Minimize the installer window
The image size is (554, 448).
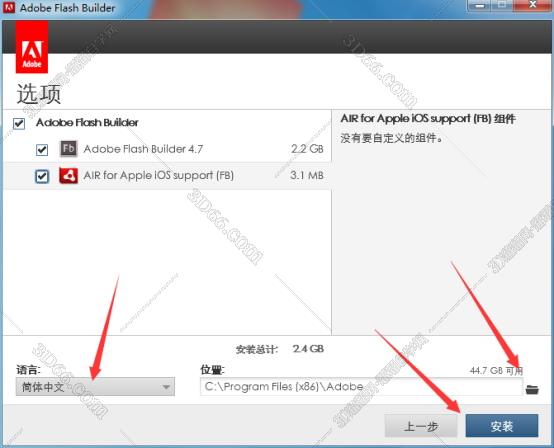point(479,5)
